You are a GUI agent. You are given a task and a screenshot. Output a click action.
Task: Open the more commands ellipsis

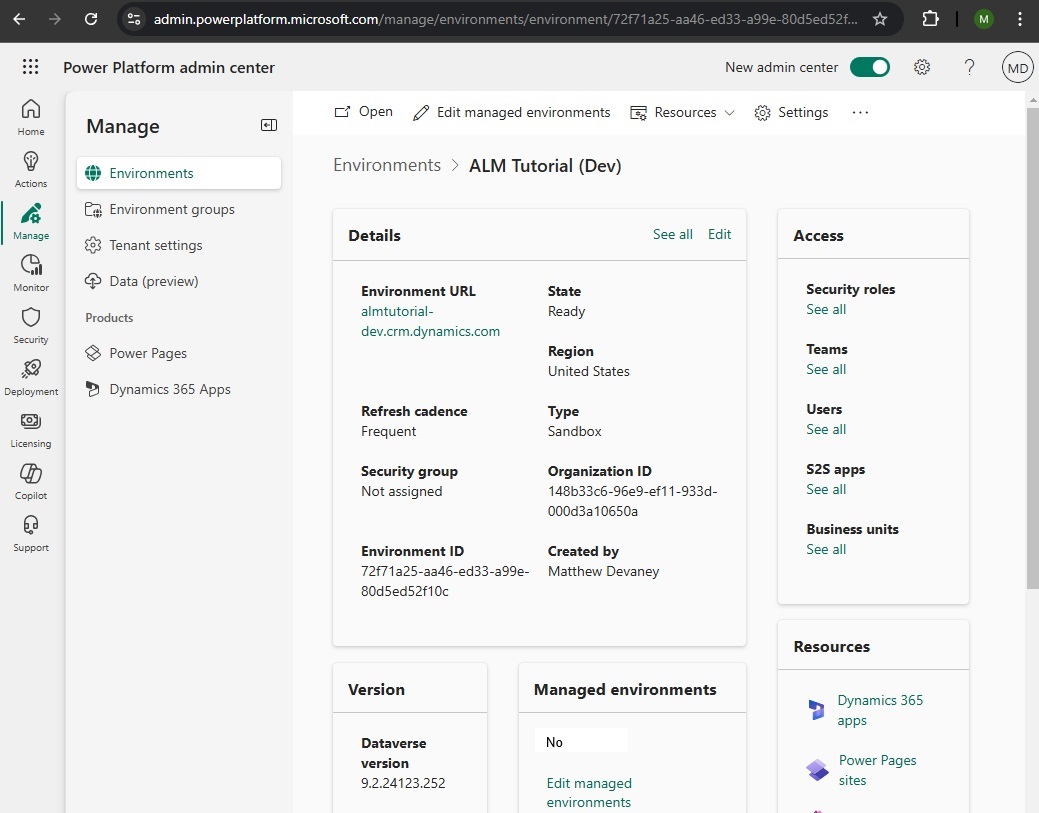860,113
